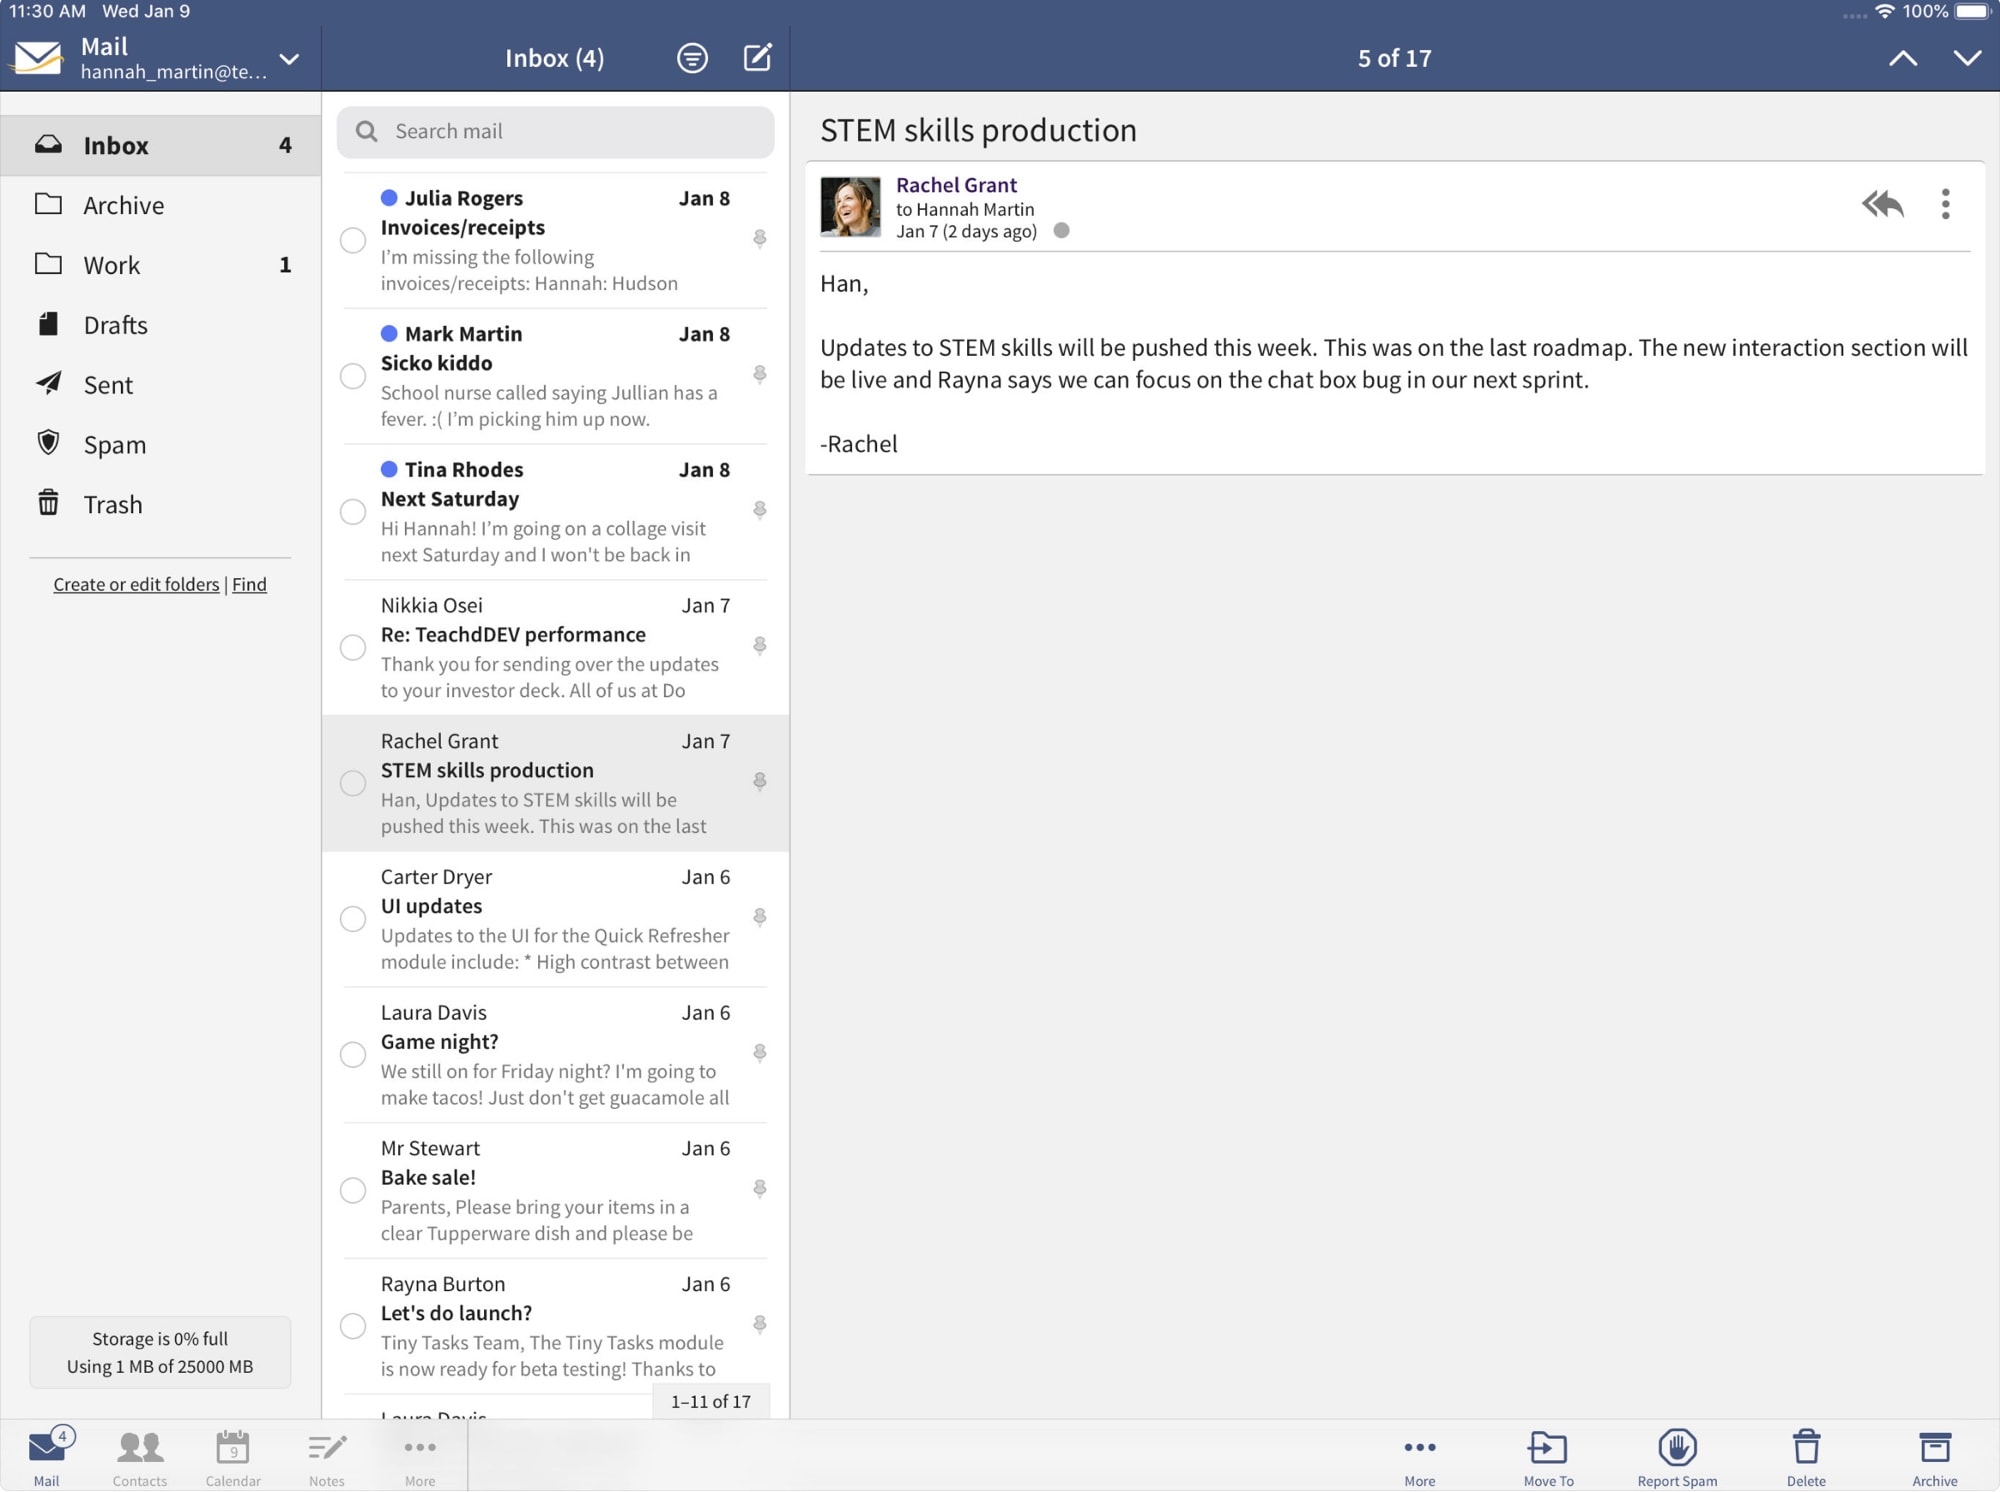2000x1492 pixels.
Task: Open the Calendar app
Action: [x=232, y=1456]
